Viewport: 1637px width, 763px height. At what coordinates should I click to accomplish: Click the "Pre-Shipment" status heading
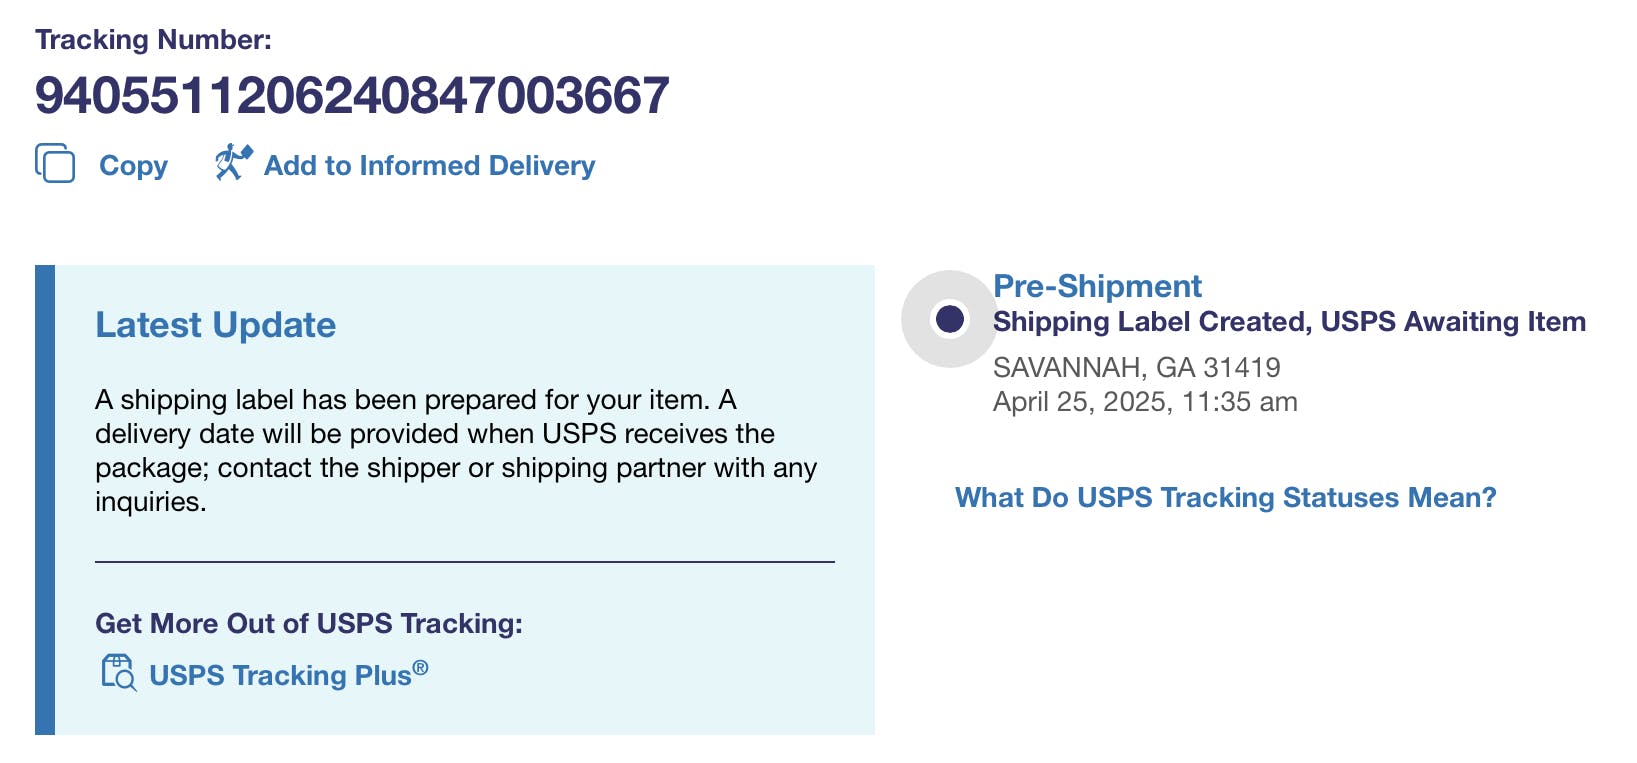[x=1097, y=287]
